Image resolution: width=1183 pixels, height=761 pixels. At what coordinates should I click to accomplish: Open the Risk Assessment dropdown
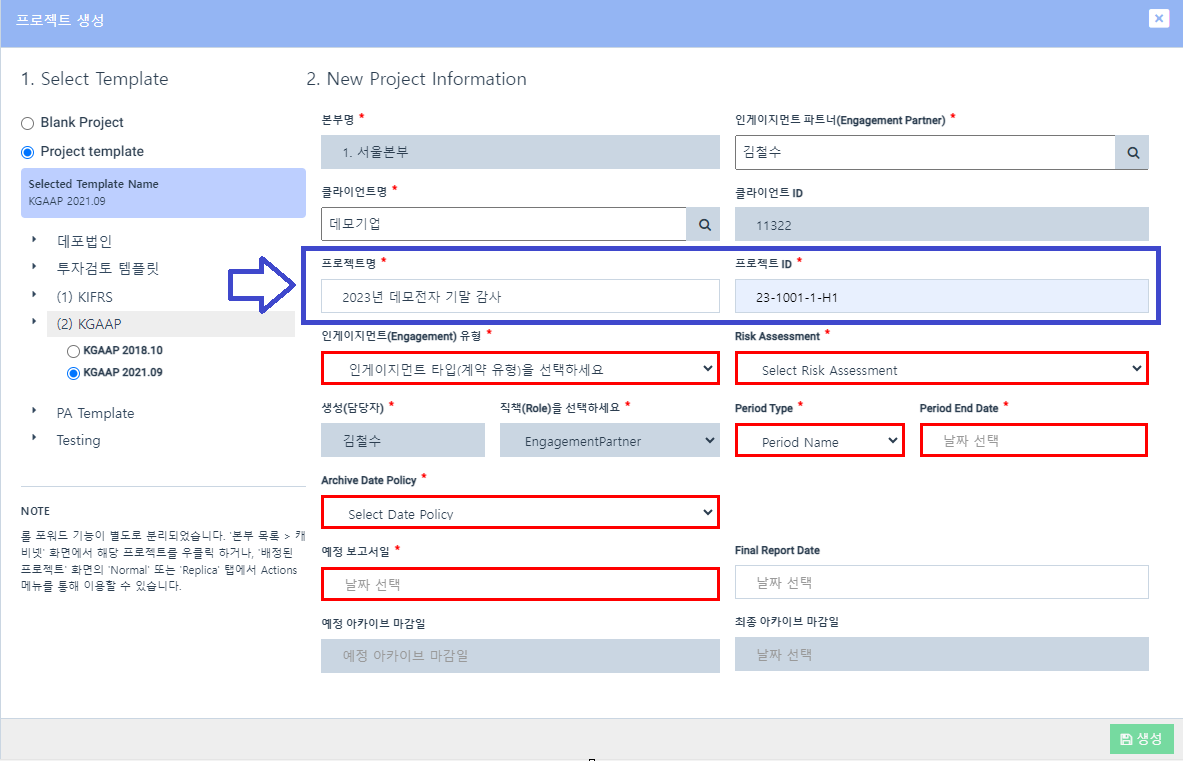[x=940, y=367]
